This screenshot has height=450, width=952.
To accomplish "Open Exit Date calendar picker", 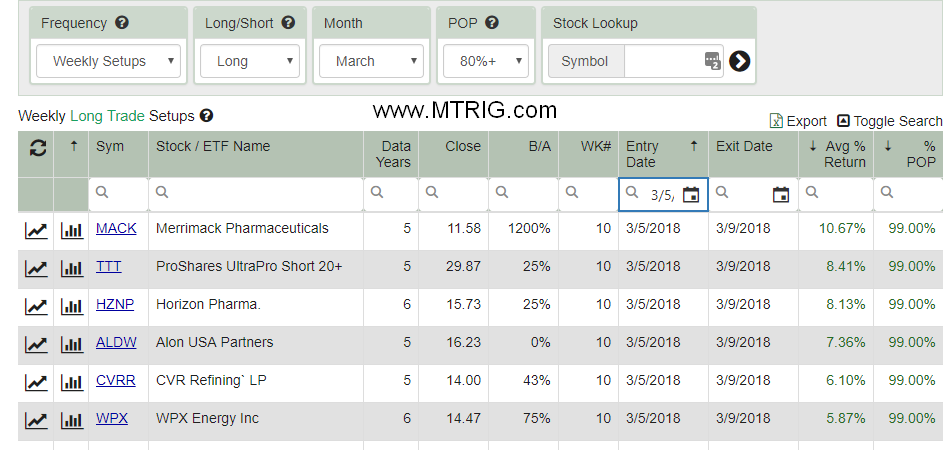I will coord(781,195).
